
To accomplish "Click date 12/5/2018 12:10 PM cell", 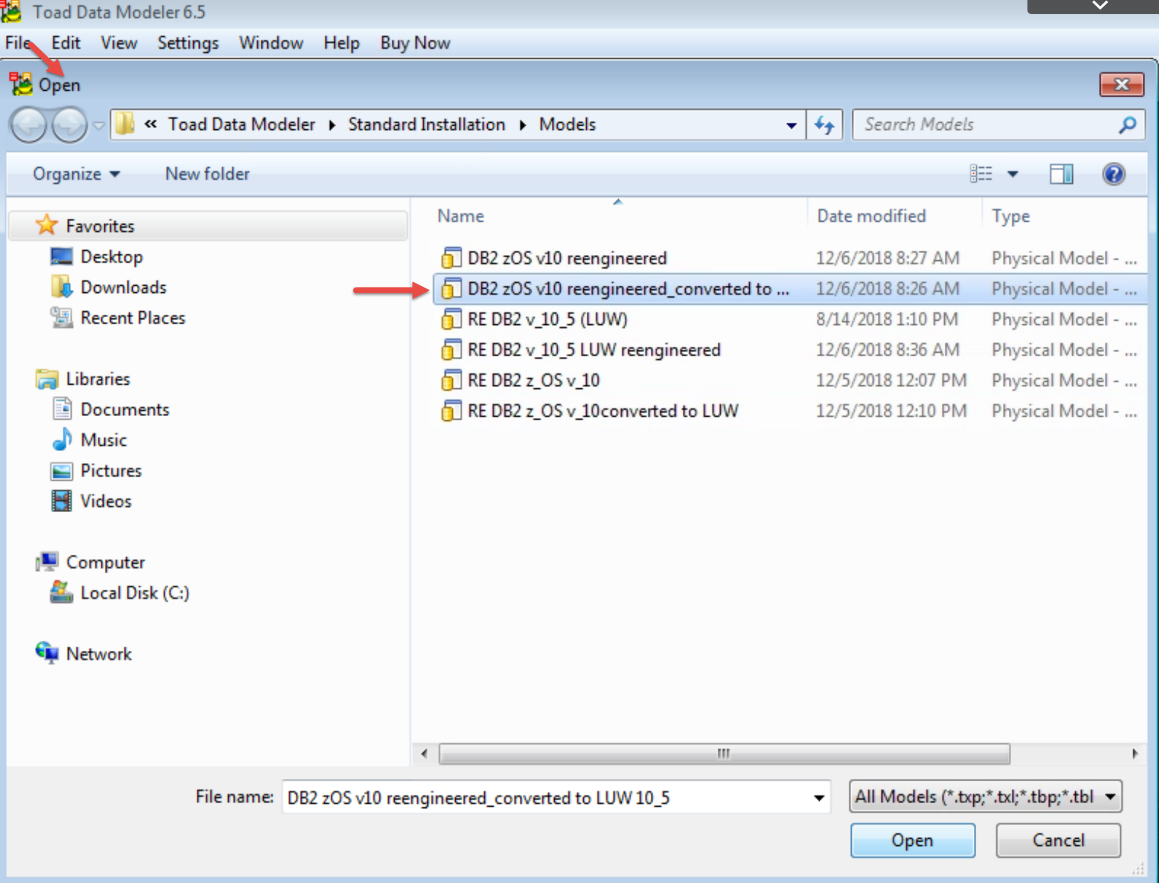I will pos(891,411).
